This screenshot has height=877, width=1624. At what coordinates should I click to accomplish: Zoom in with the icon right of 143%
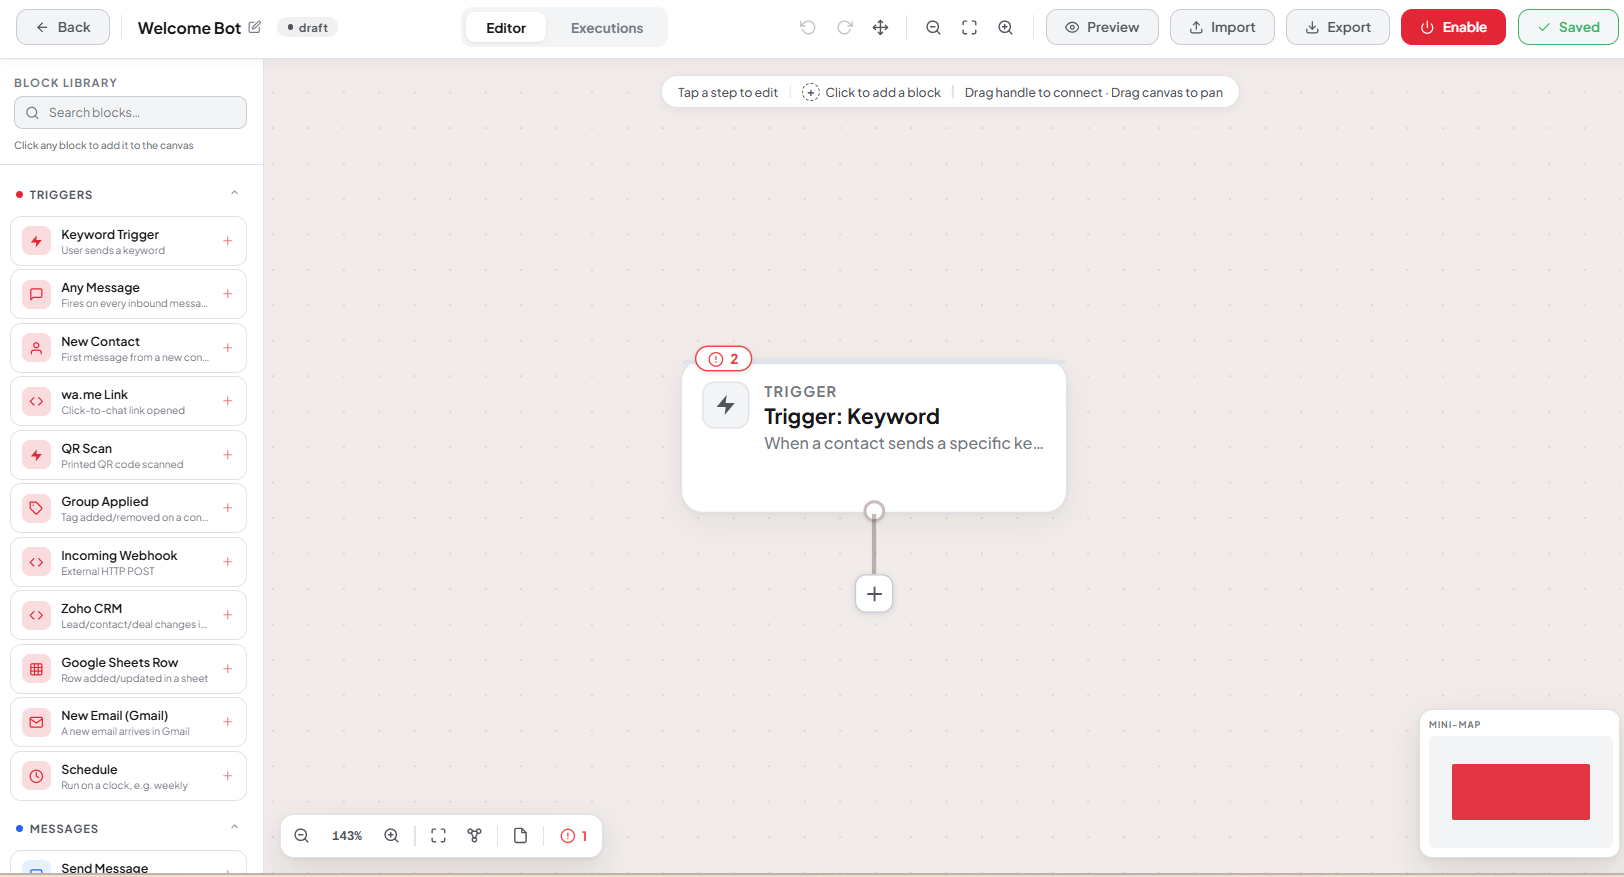pos(392,836)
